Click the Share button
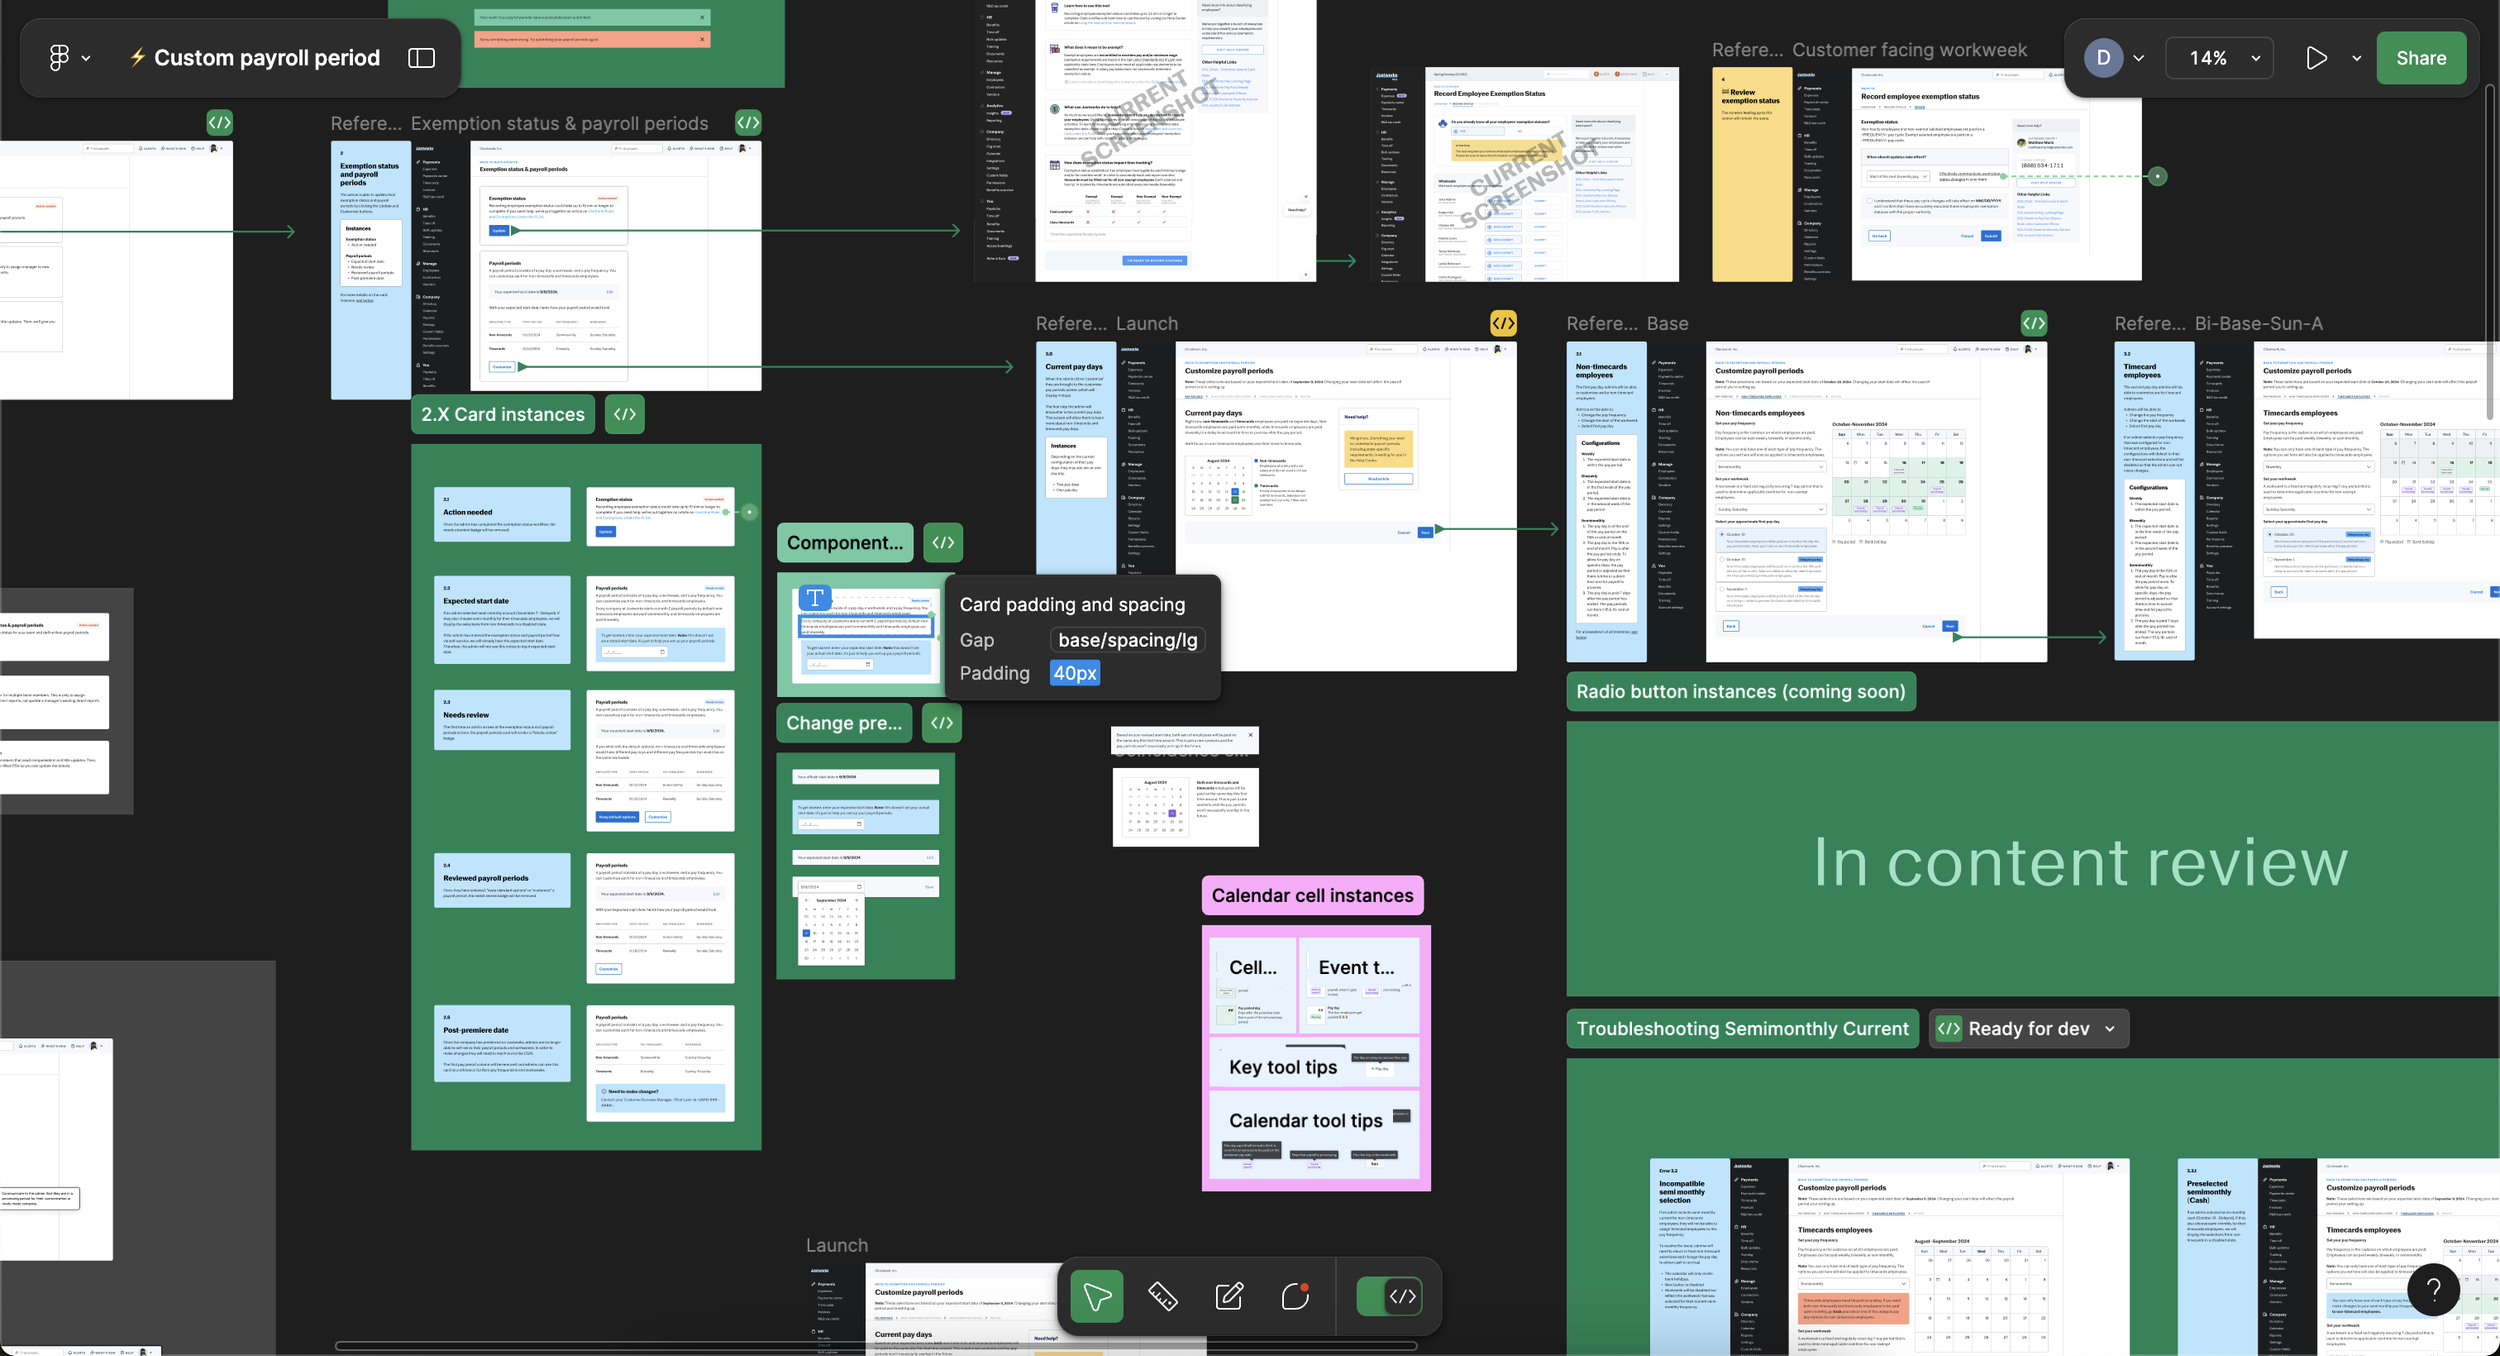Viewport: 2500px width, 1356px height. click(x=2420, y=58)
